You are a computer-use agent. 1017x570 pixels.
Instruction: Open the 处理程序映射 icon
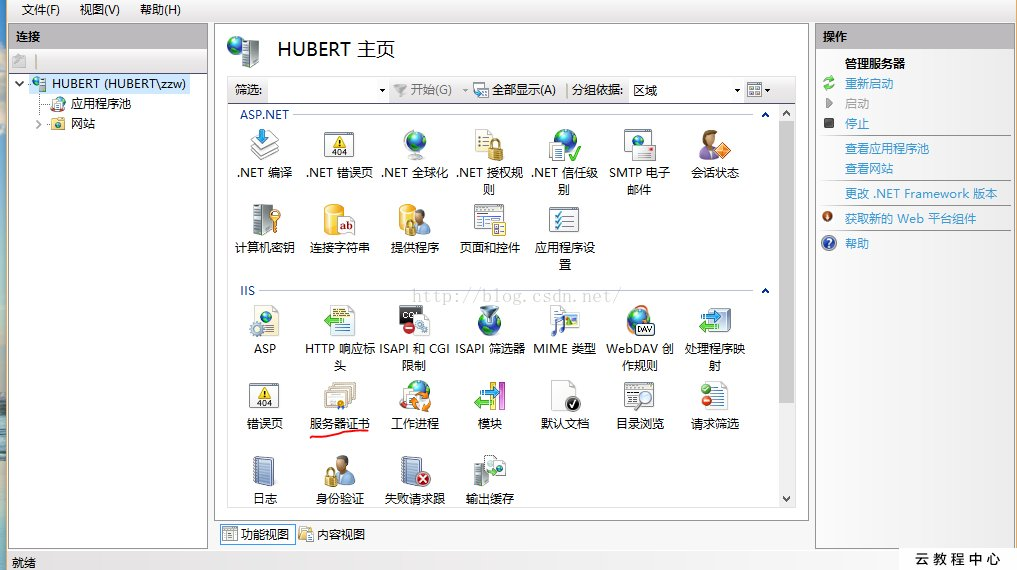(715, 321)
